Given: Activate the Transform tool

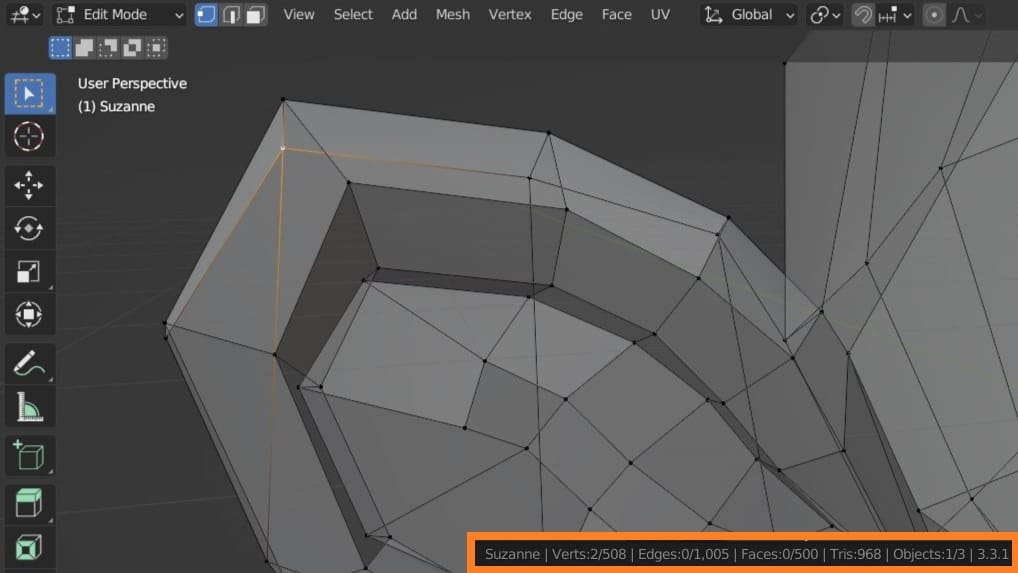Looking at the screenshot, I should point(29,315).
